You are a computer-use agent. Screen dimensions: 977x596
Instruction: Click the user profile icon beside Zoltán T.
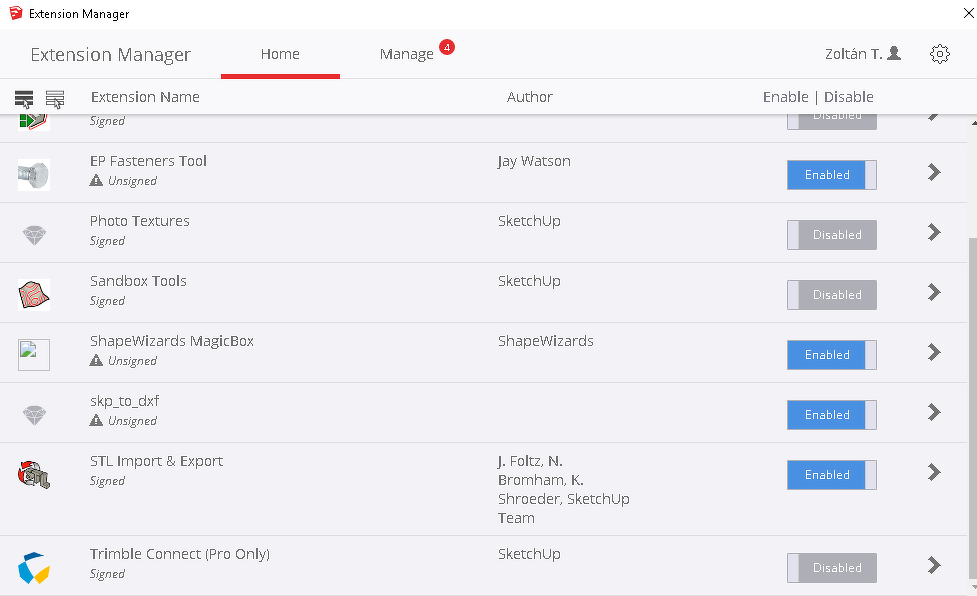click(894, 53)
